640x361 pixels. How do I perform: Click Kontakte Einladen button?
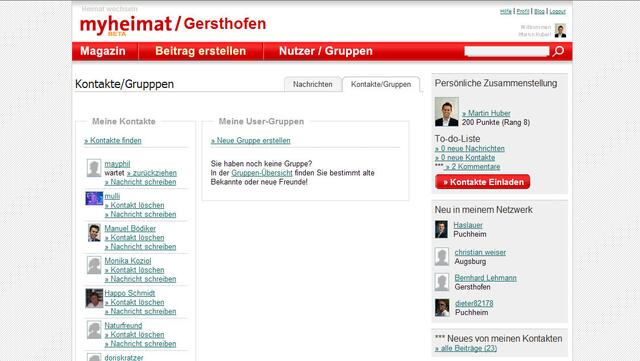tap(482, 182)
